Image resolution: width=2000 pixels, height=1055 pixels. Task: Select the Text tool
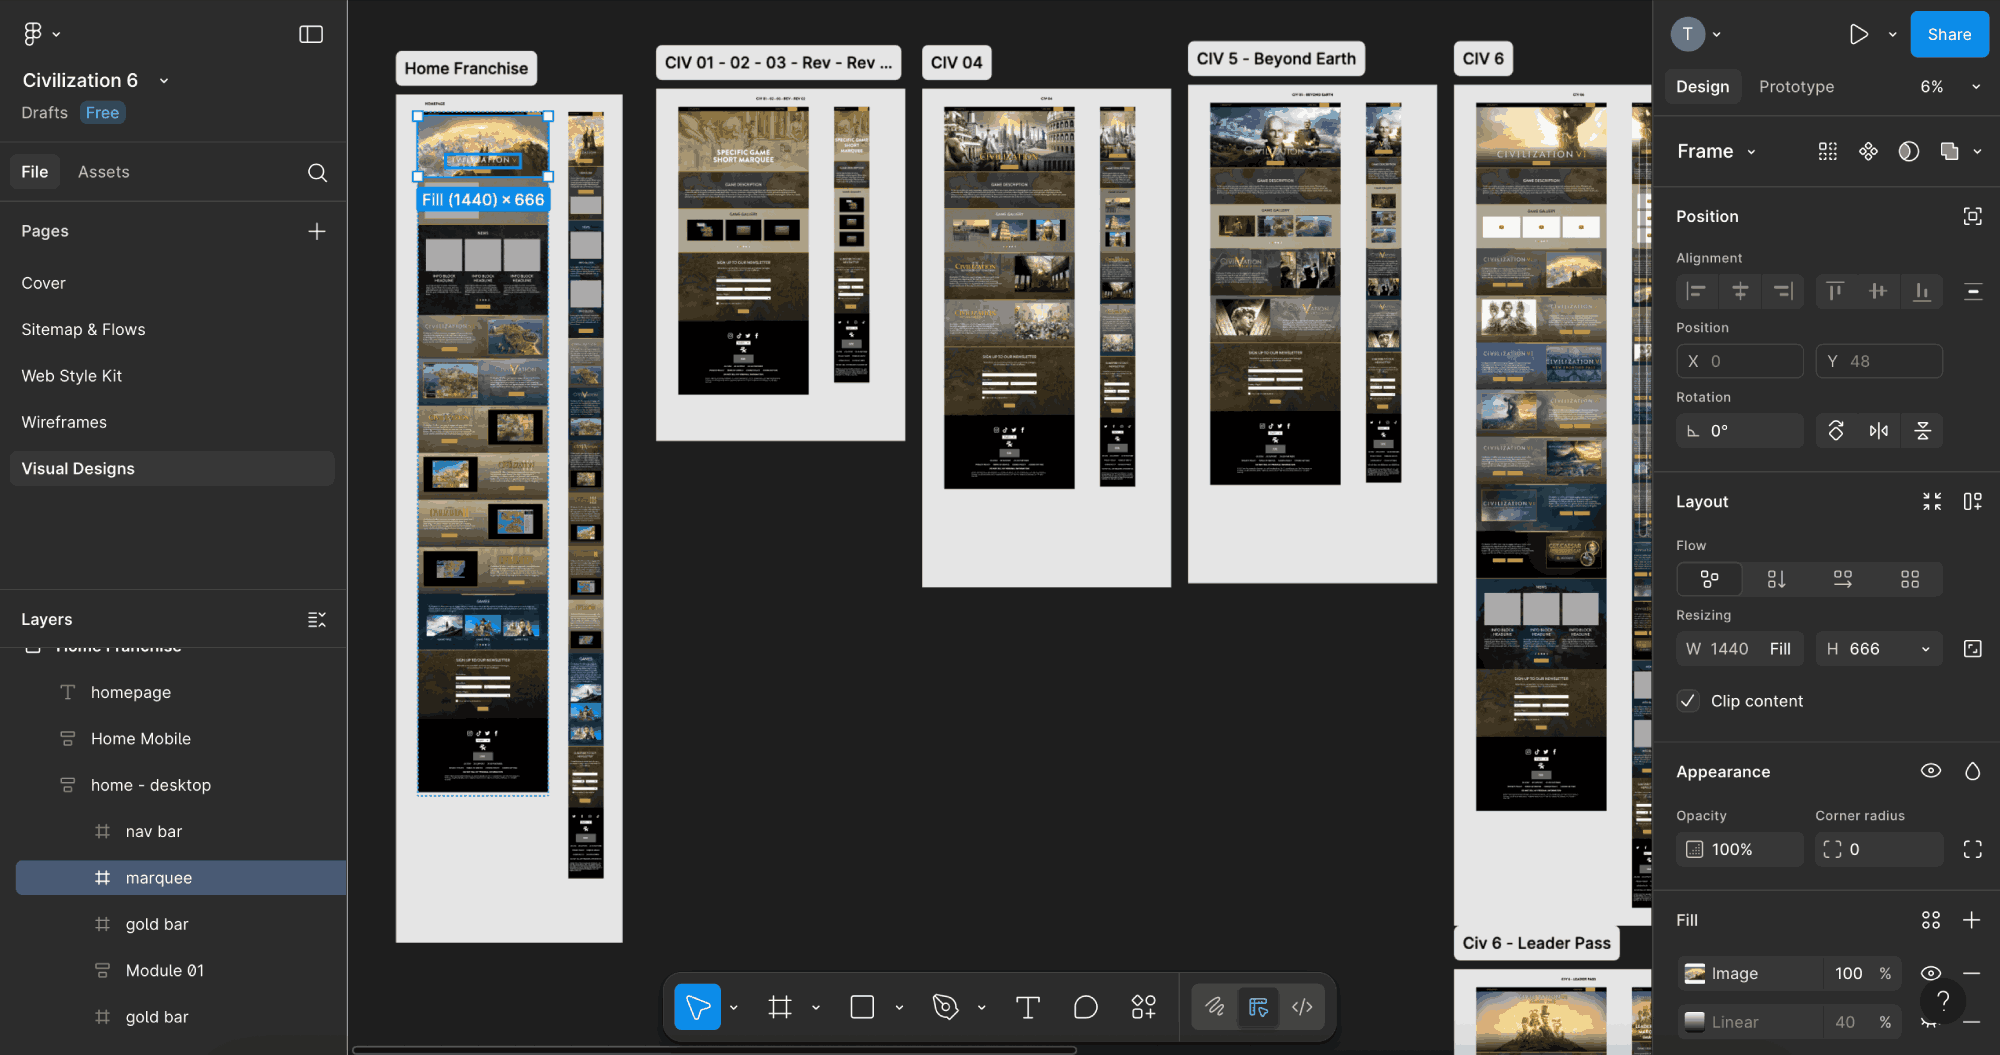[x=1027, y=1007]
